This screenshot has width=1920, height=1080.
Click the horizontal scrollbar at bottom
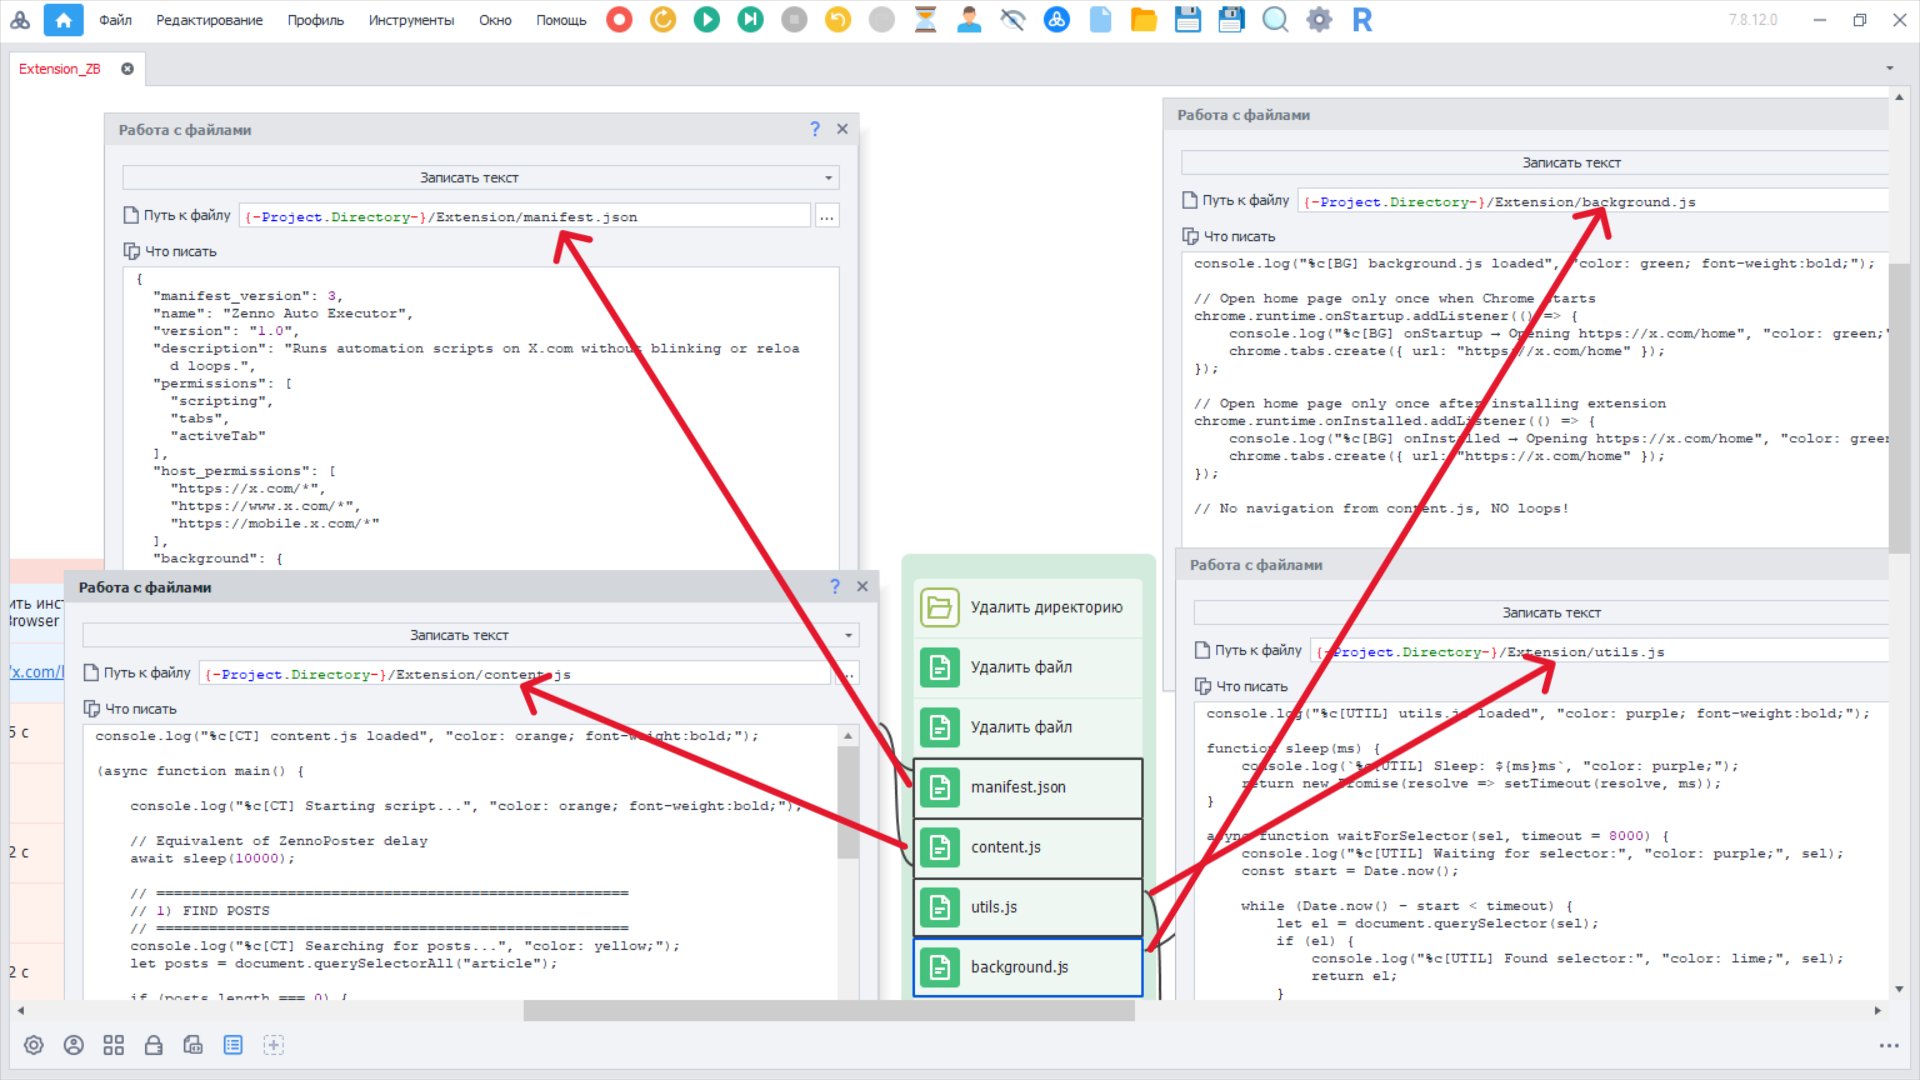(x=828, y=1011)
